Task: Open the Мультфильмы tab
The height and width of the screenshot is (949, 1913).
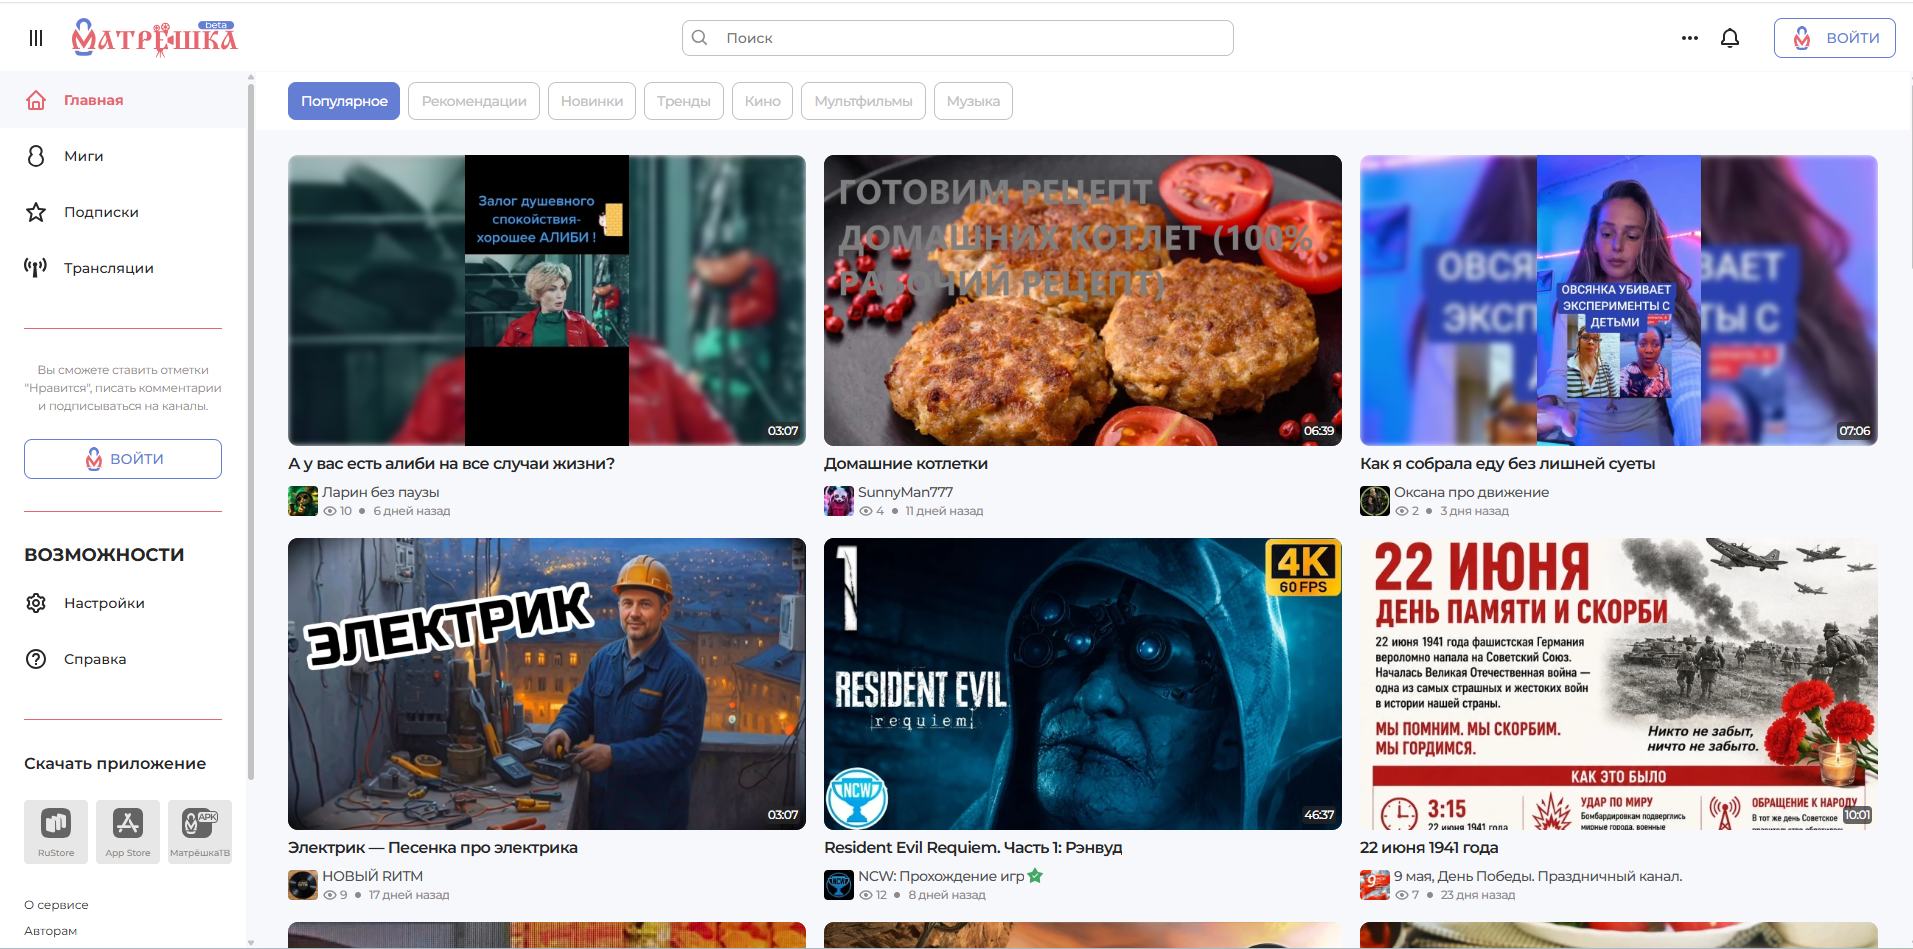Action: click(864, 101)
